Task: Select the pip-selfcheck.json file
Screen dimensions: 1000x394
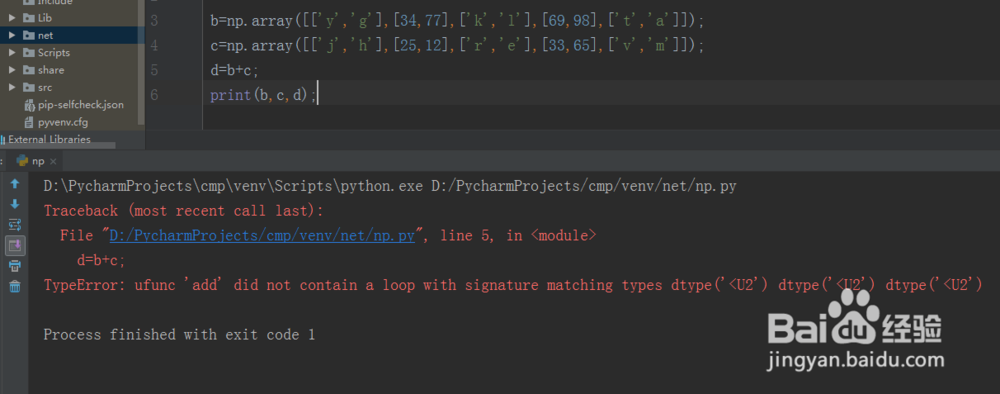Action: (x=80, y=105)
